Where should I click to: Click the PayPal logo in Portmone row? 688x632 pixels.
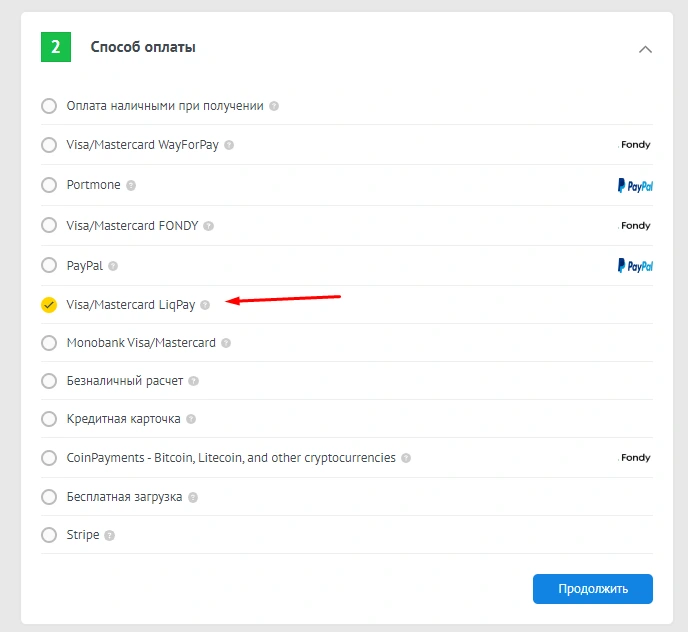pyautogui.click(x=635, y=185)
